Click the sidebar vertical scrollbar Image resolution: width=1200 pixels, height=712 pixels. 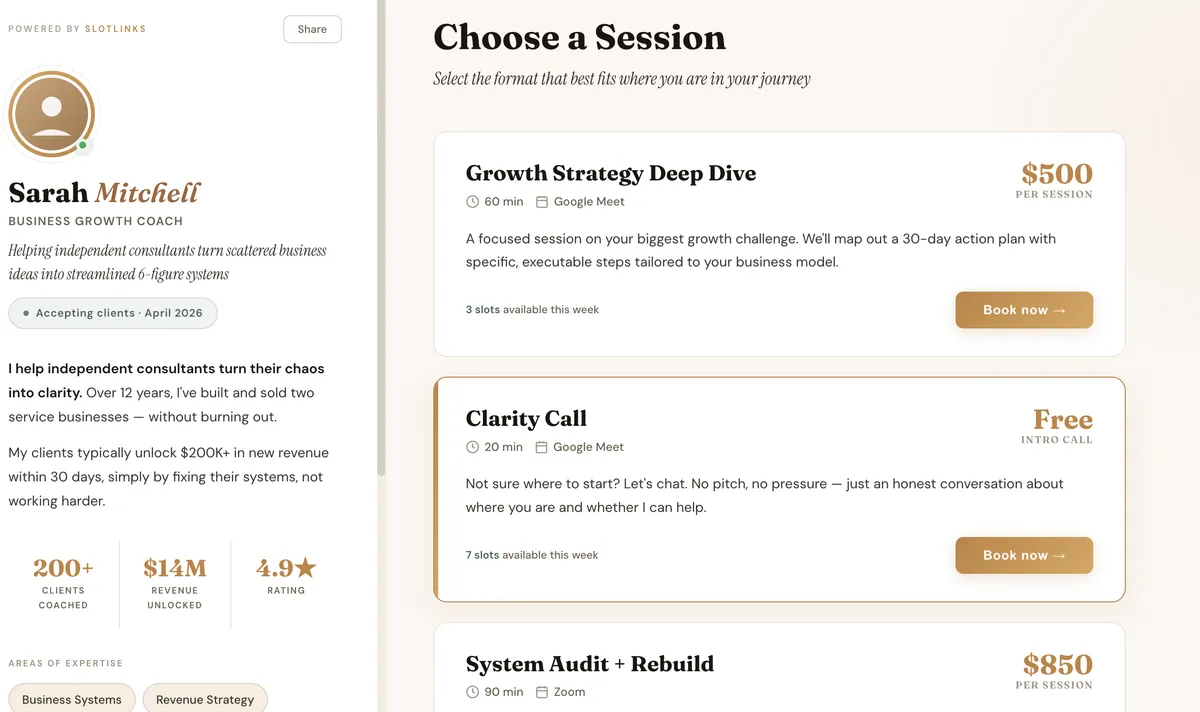381,237
